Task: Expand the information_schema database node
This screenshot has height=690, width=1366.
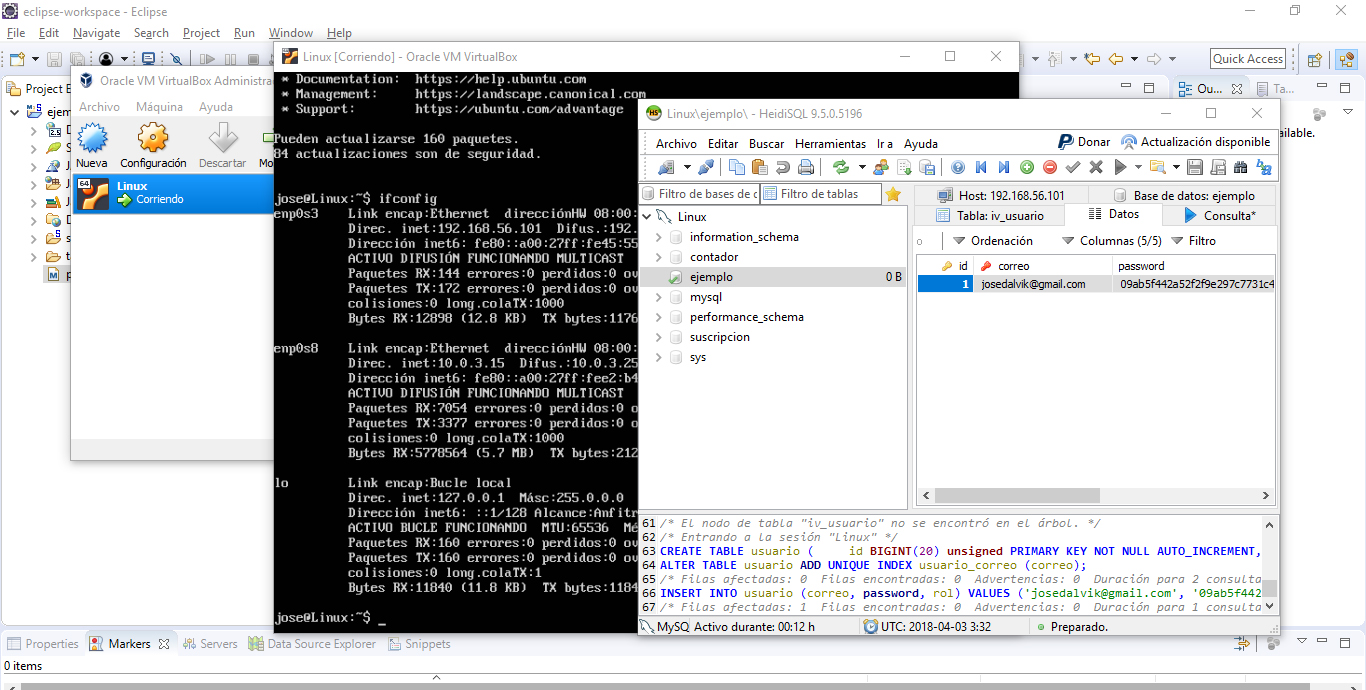Action: pyautogui.click(x=658, y=237)
